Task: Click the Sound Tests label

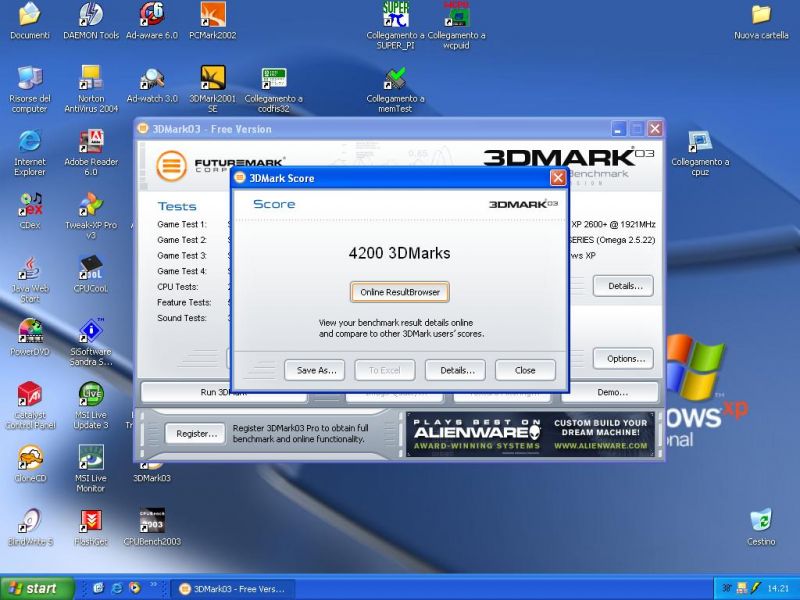Action: tap(182, 318)
